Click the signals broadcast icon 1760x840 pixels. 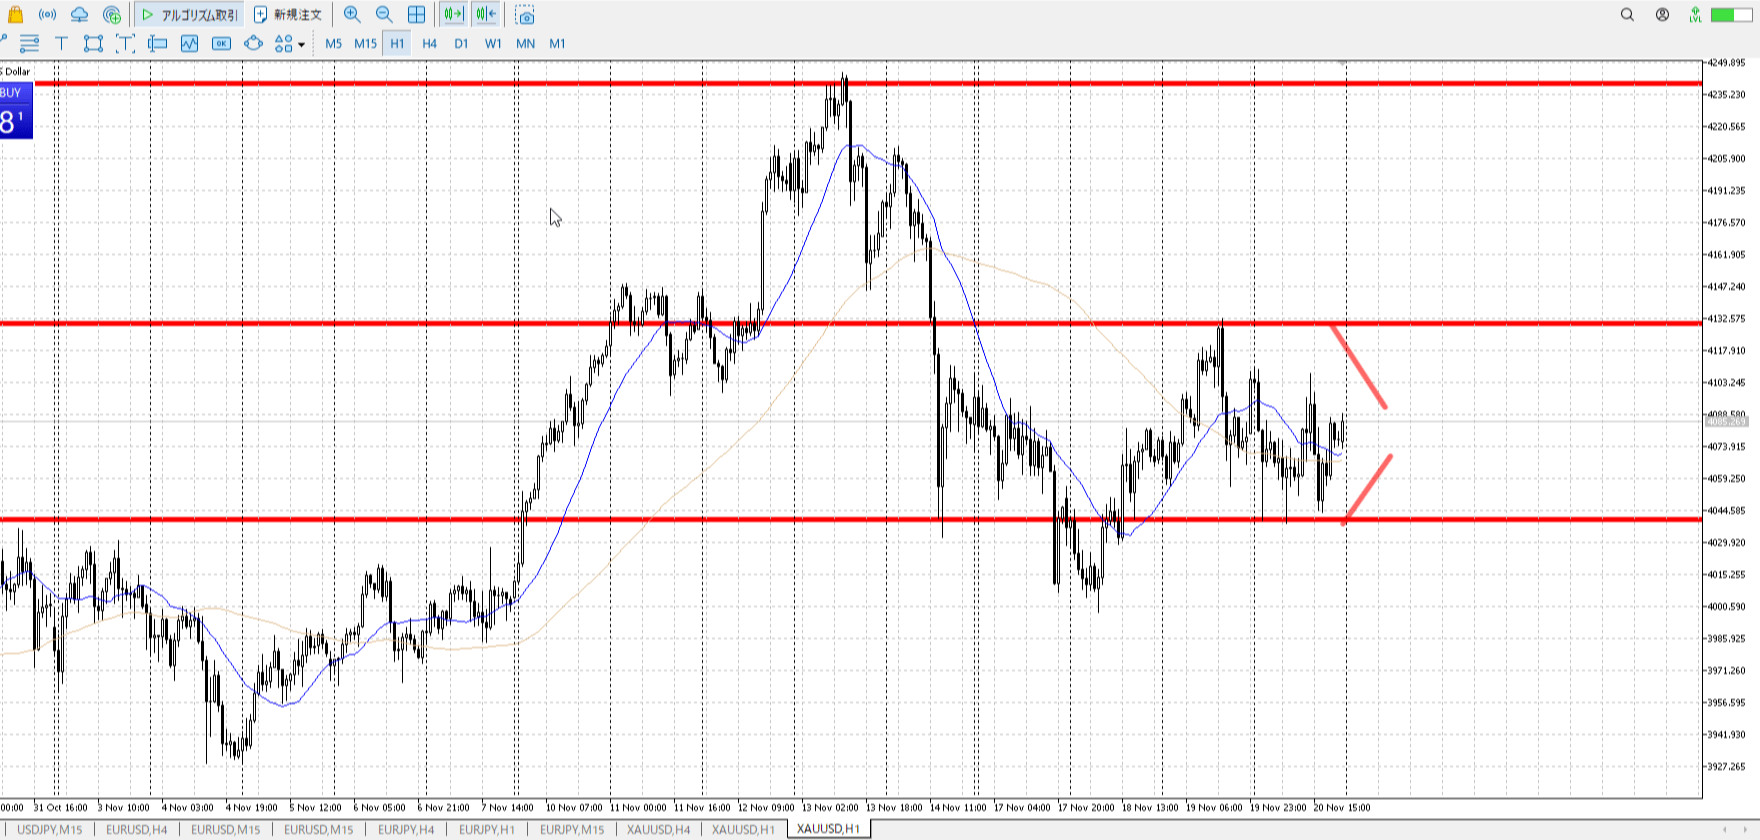(47, 14)
